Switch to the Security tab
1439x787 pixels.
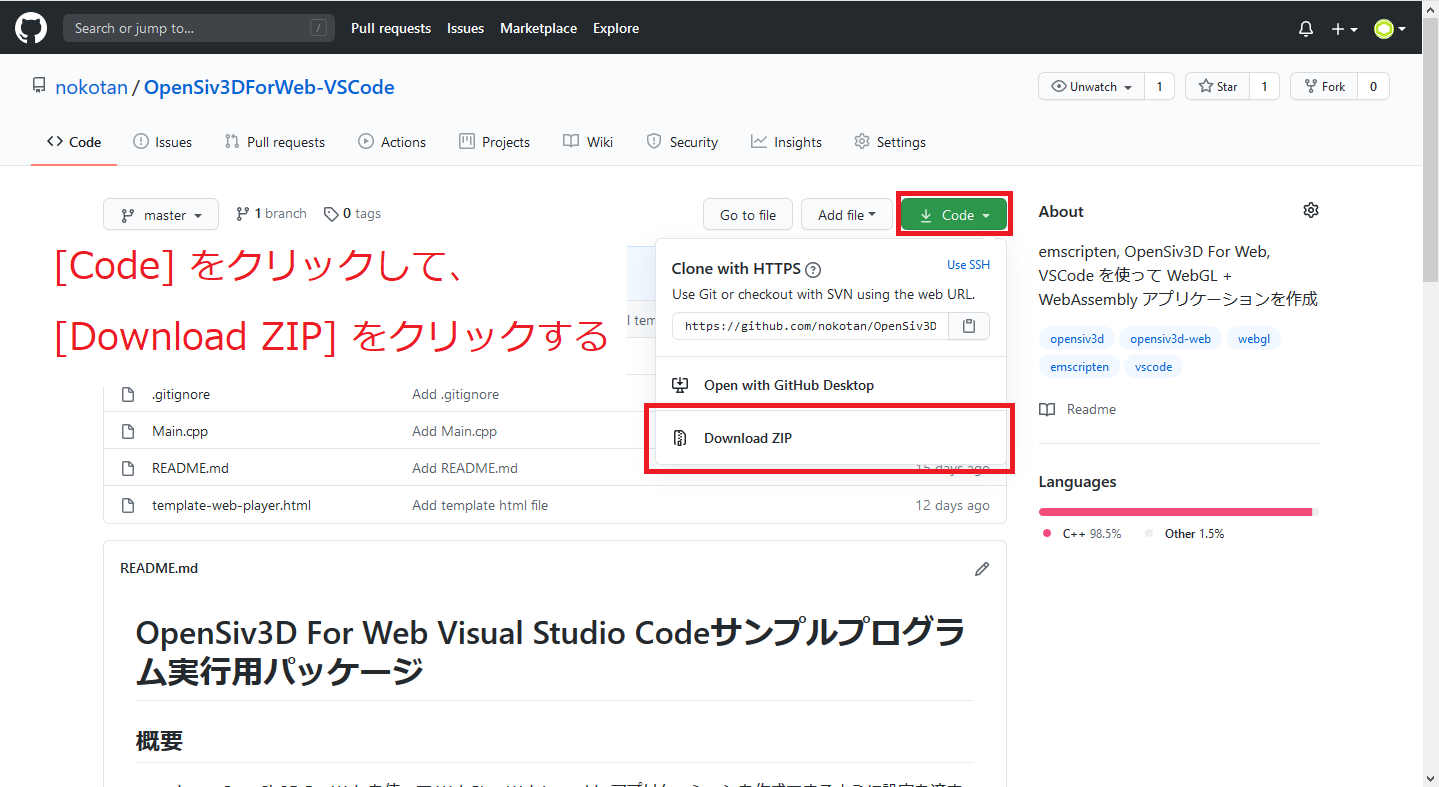682,142
